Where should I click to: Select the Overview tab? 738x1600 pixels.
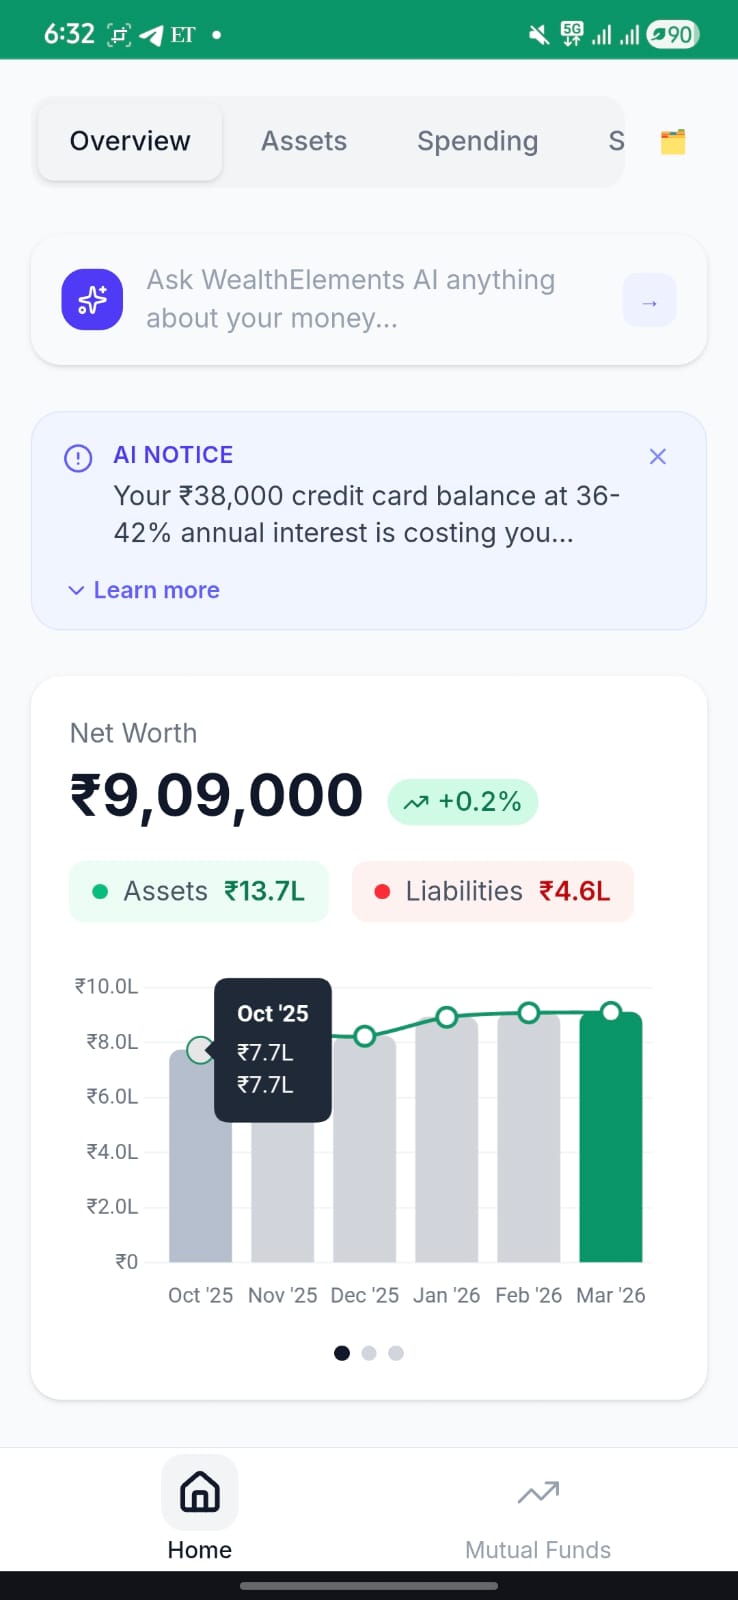click(129, 141)
